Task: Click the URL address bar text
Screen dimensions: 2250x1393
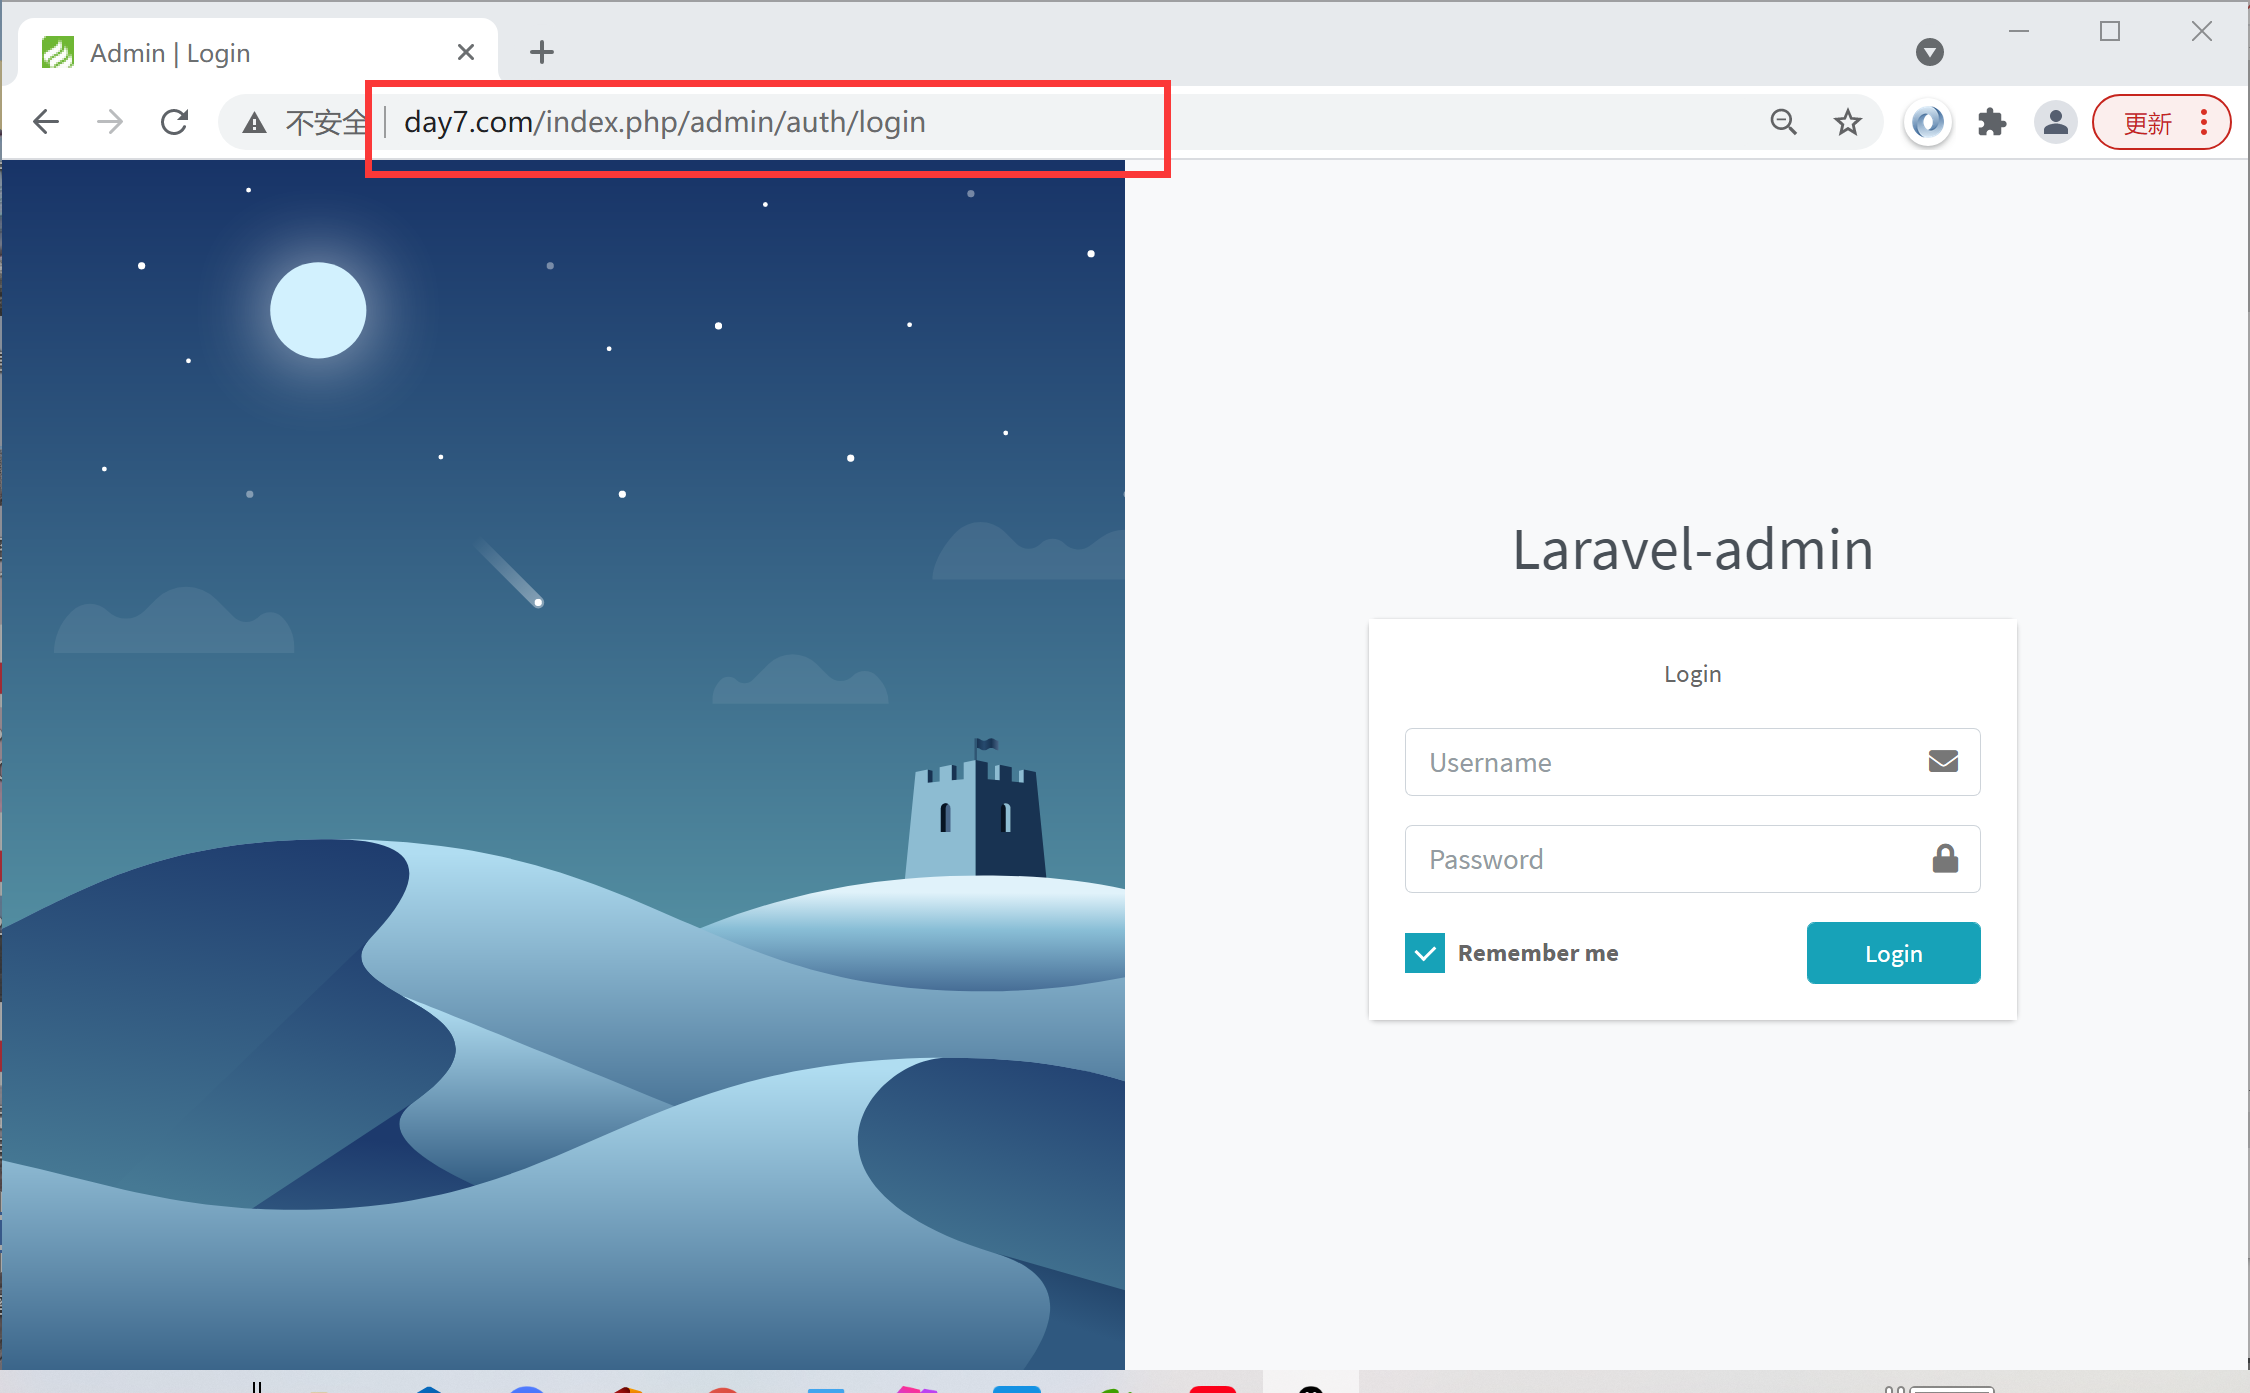Action: tap(664, 122)
